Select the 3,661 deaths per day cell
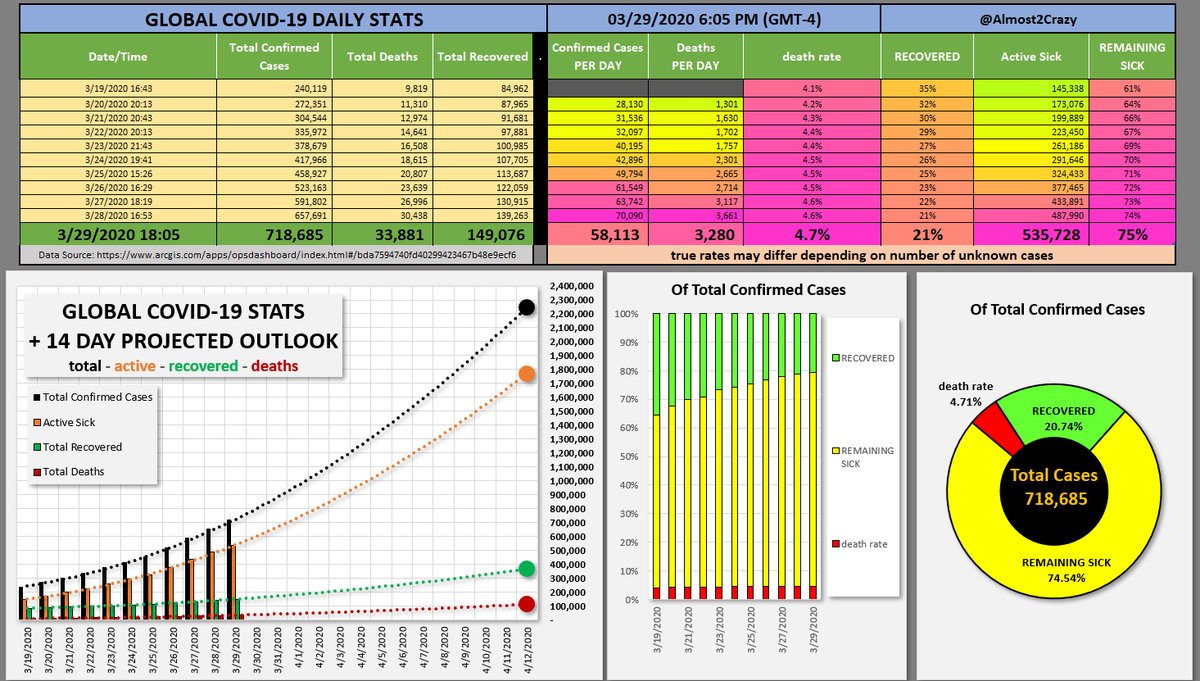The image size is (1200, 681). coord(696,214)
